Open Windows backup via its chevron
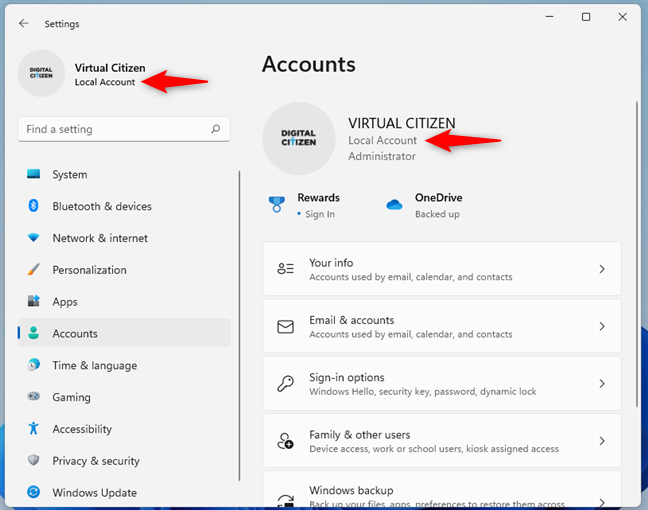Viewport: 648px width, 510px height. click(602, 502)
